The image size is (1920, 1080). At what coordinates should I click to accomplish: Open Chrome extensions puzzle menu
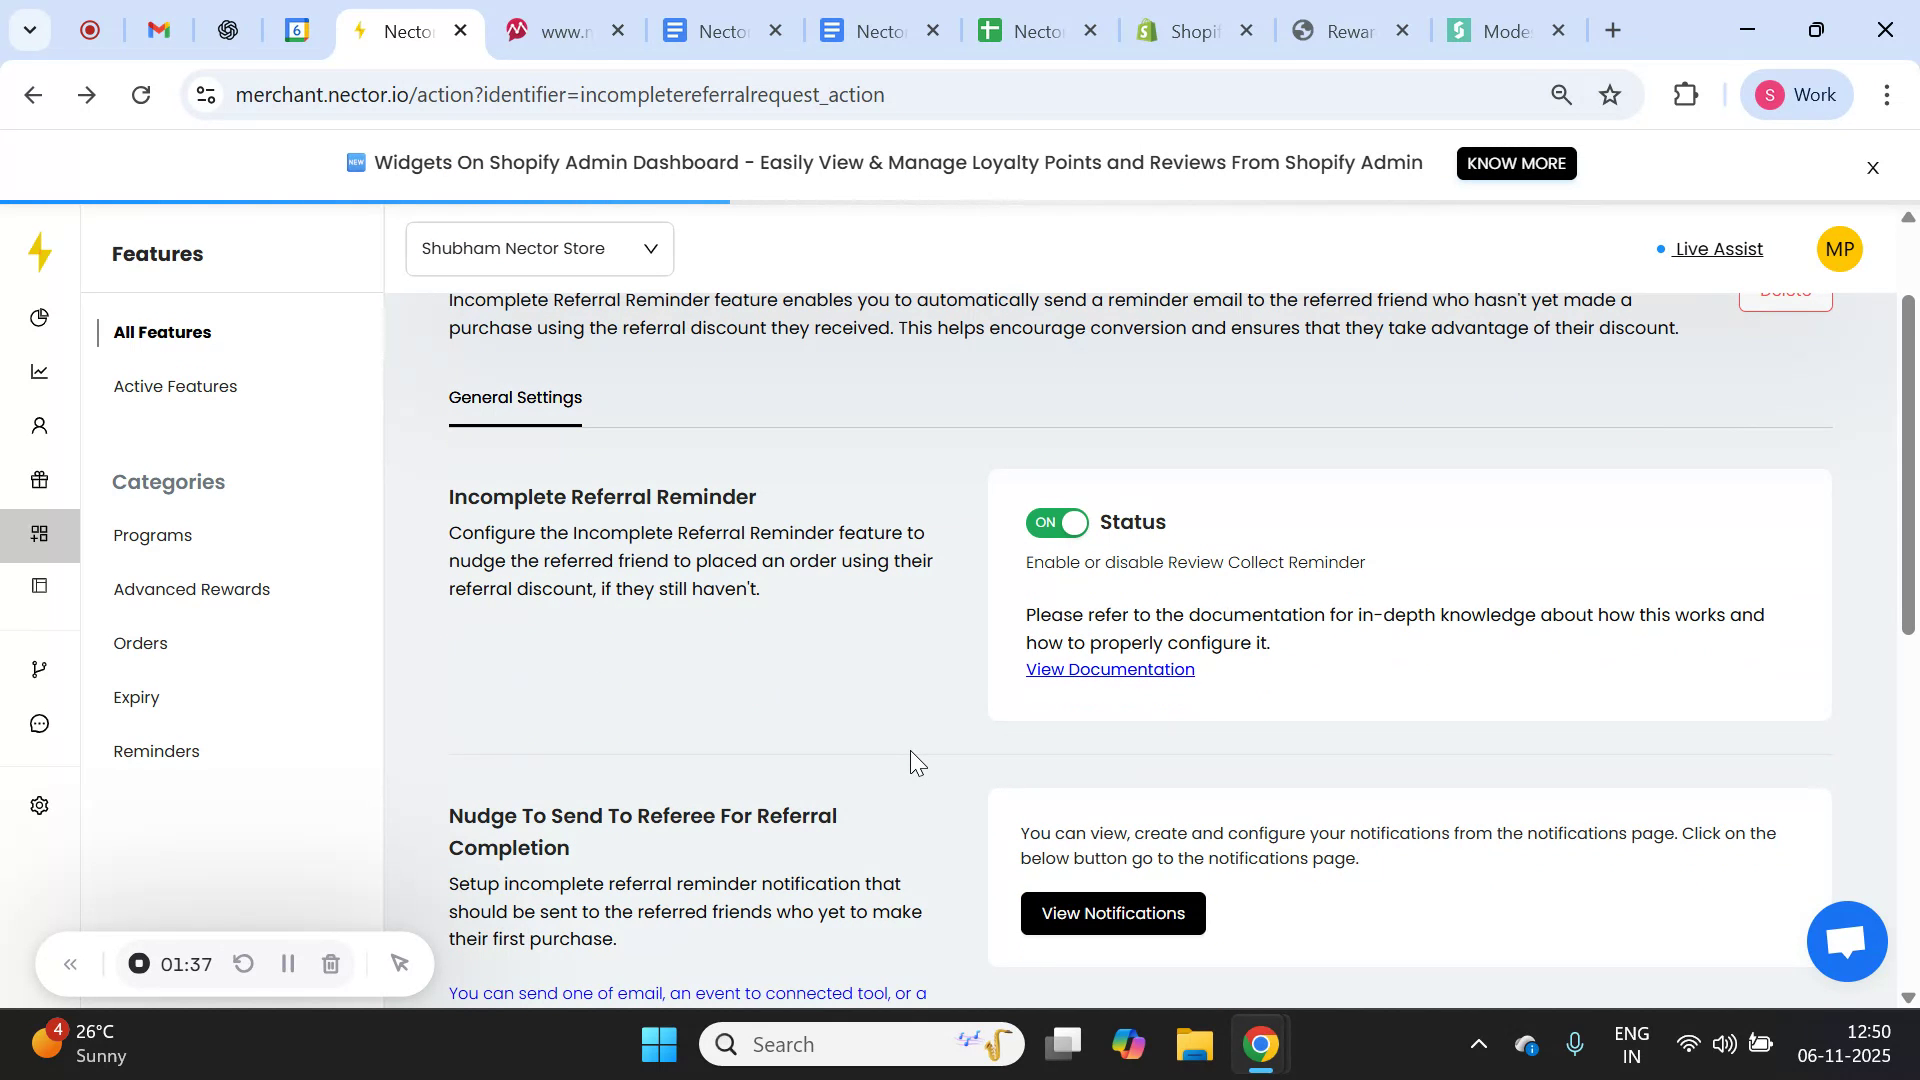coord(1685,94)
